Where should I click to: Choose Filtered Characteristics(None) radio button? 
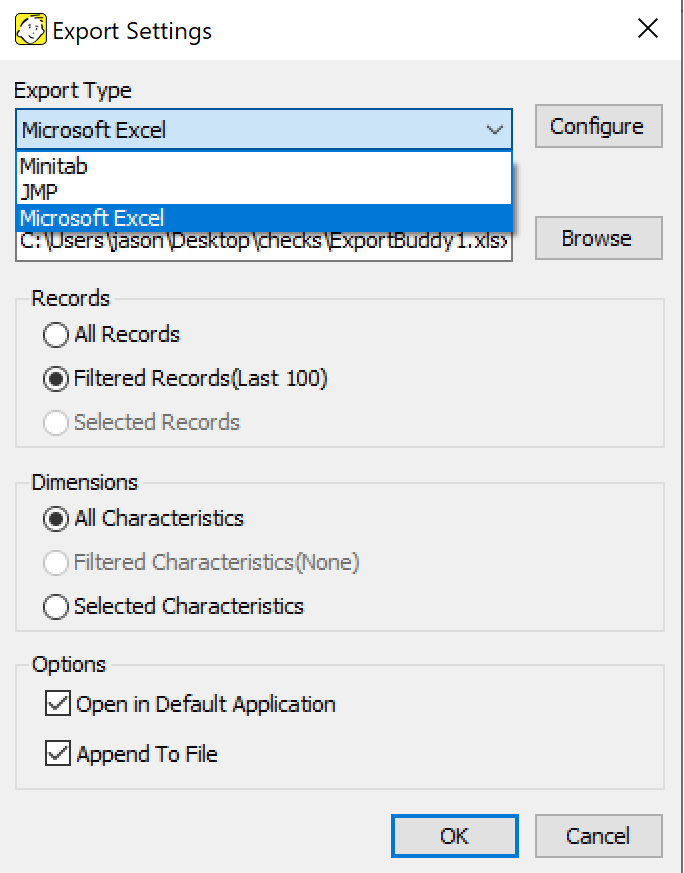click(201, 562)
